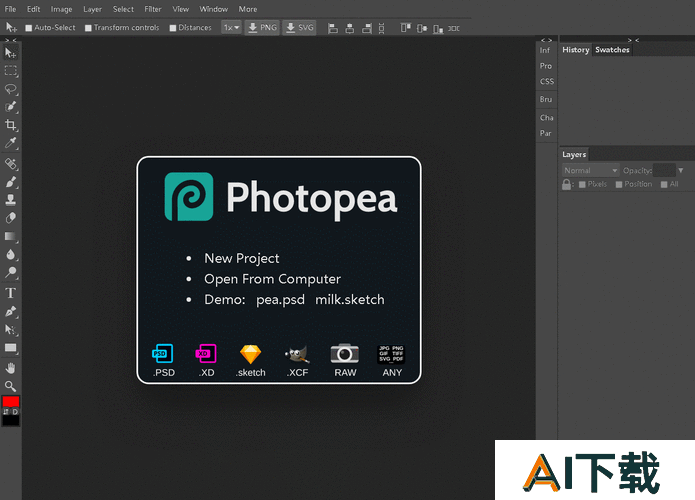
Task: Click Open From Computer link
Action: (x=272, y=279)
